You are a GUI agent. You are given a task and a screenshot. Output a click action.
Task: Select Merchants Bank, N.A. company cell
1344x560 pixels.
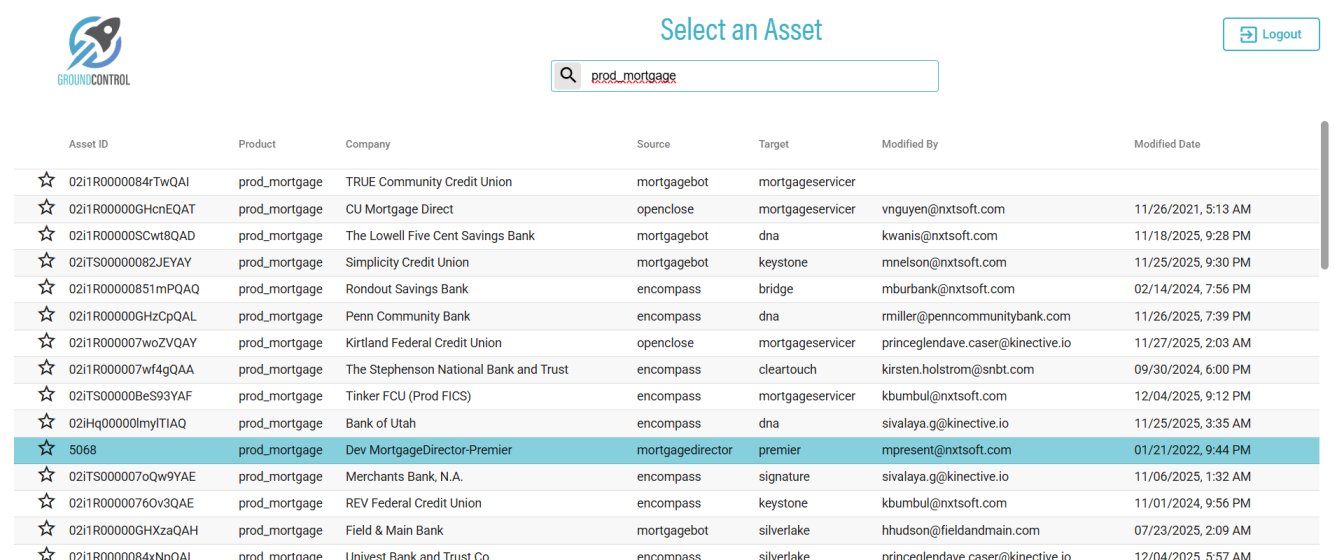(405, 477)
